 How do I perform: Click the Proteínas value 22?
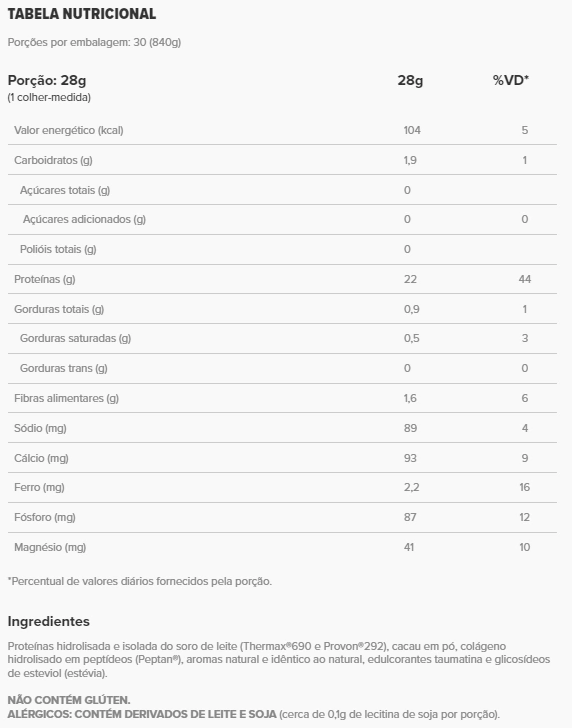pyautogui.click(x=410, y=279)
